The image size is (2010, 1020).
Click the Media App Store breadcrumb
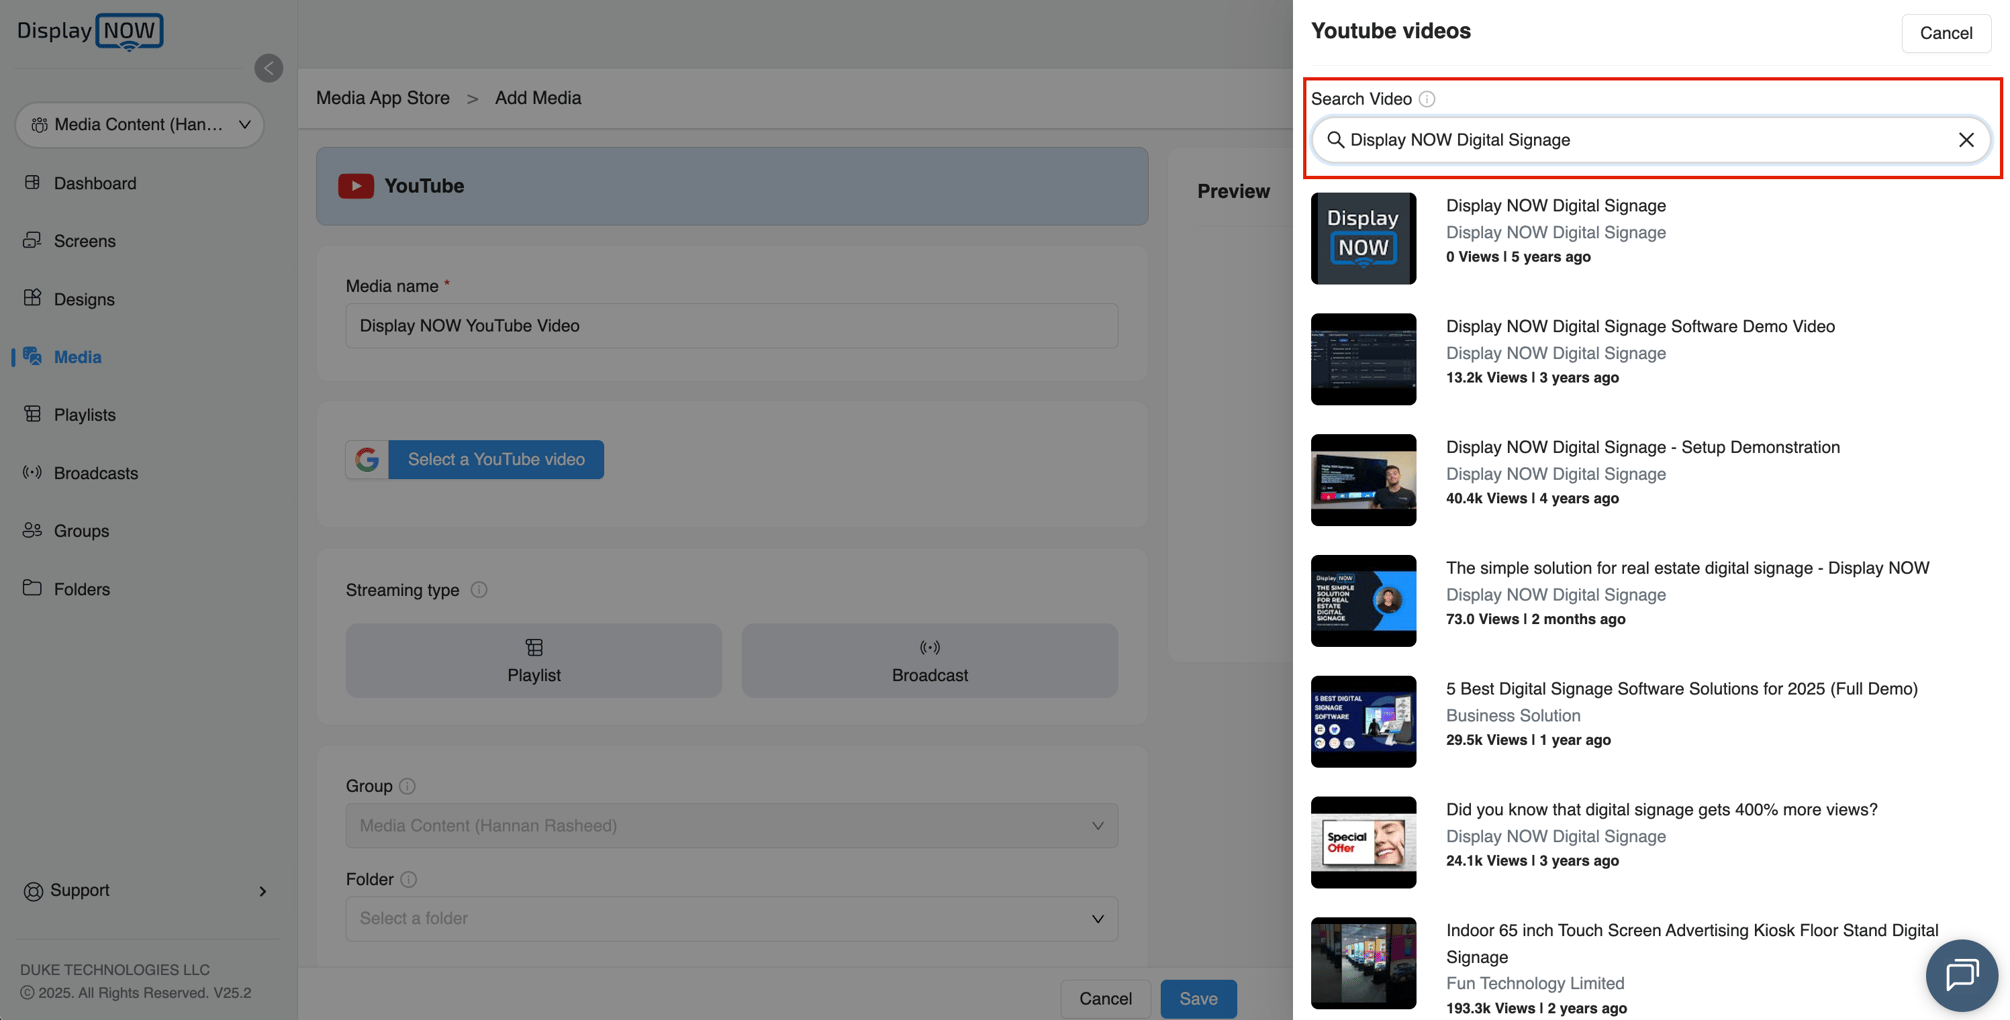pos(383,98)
